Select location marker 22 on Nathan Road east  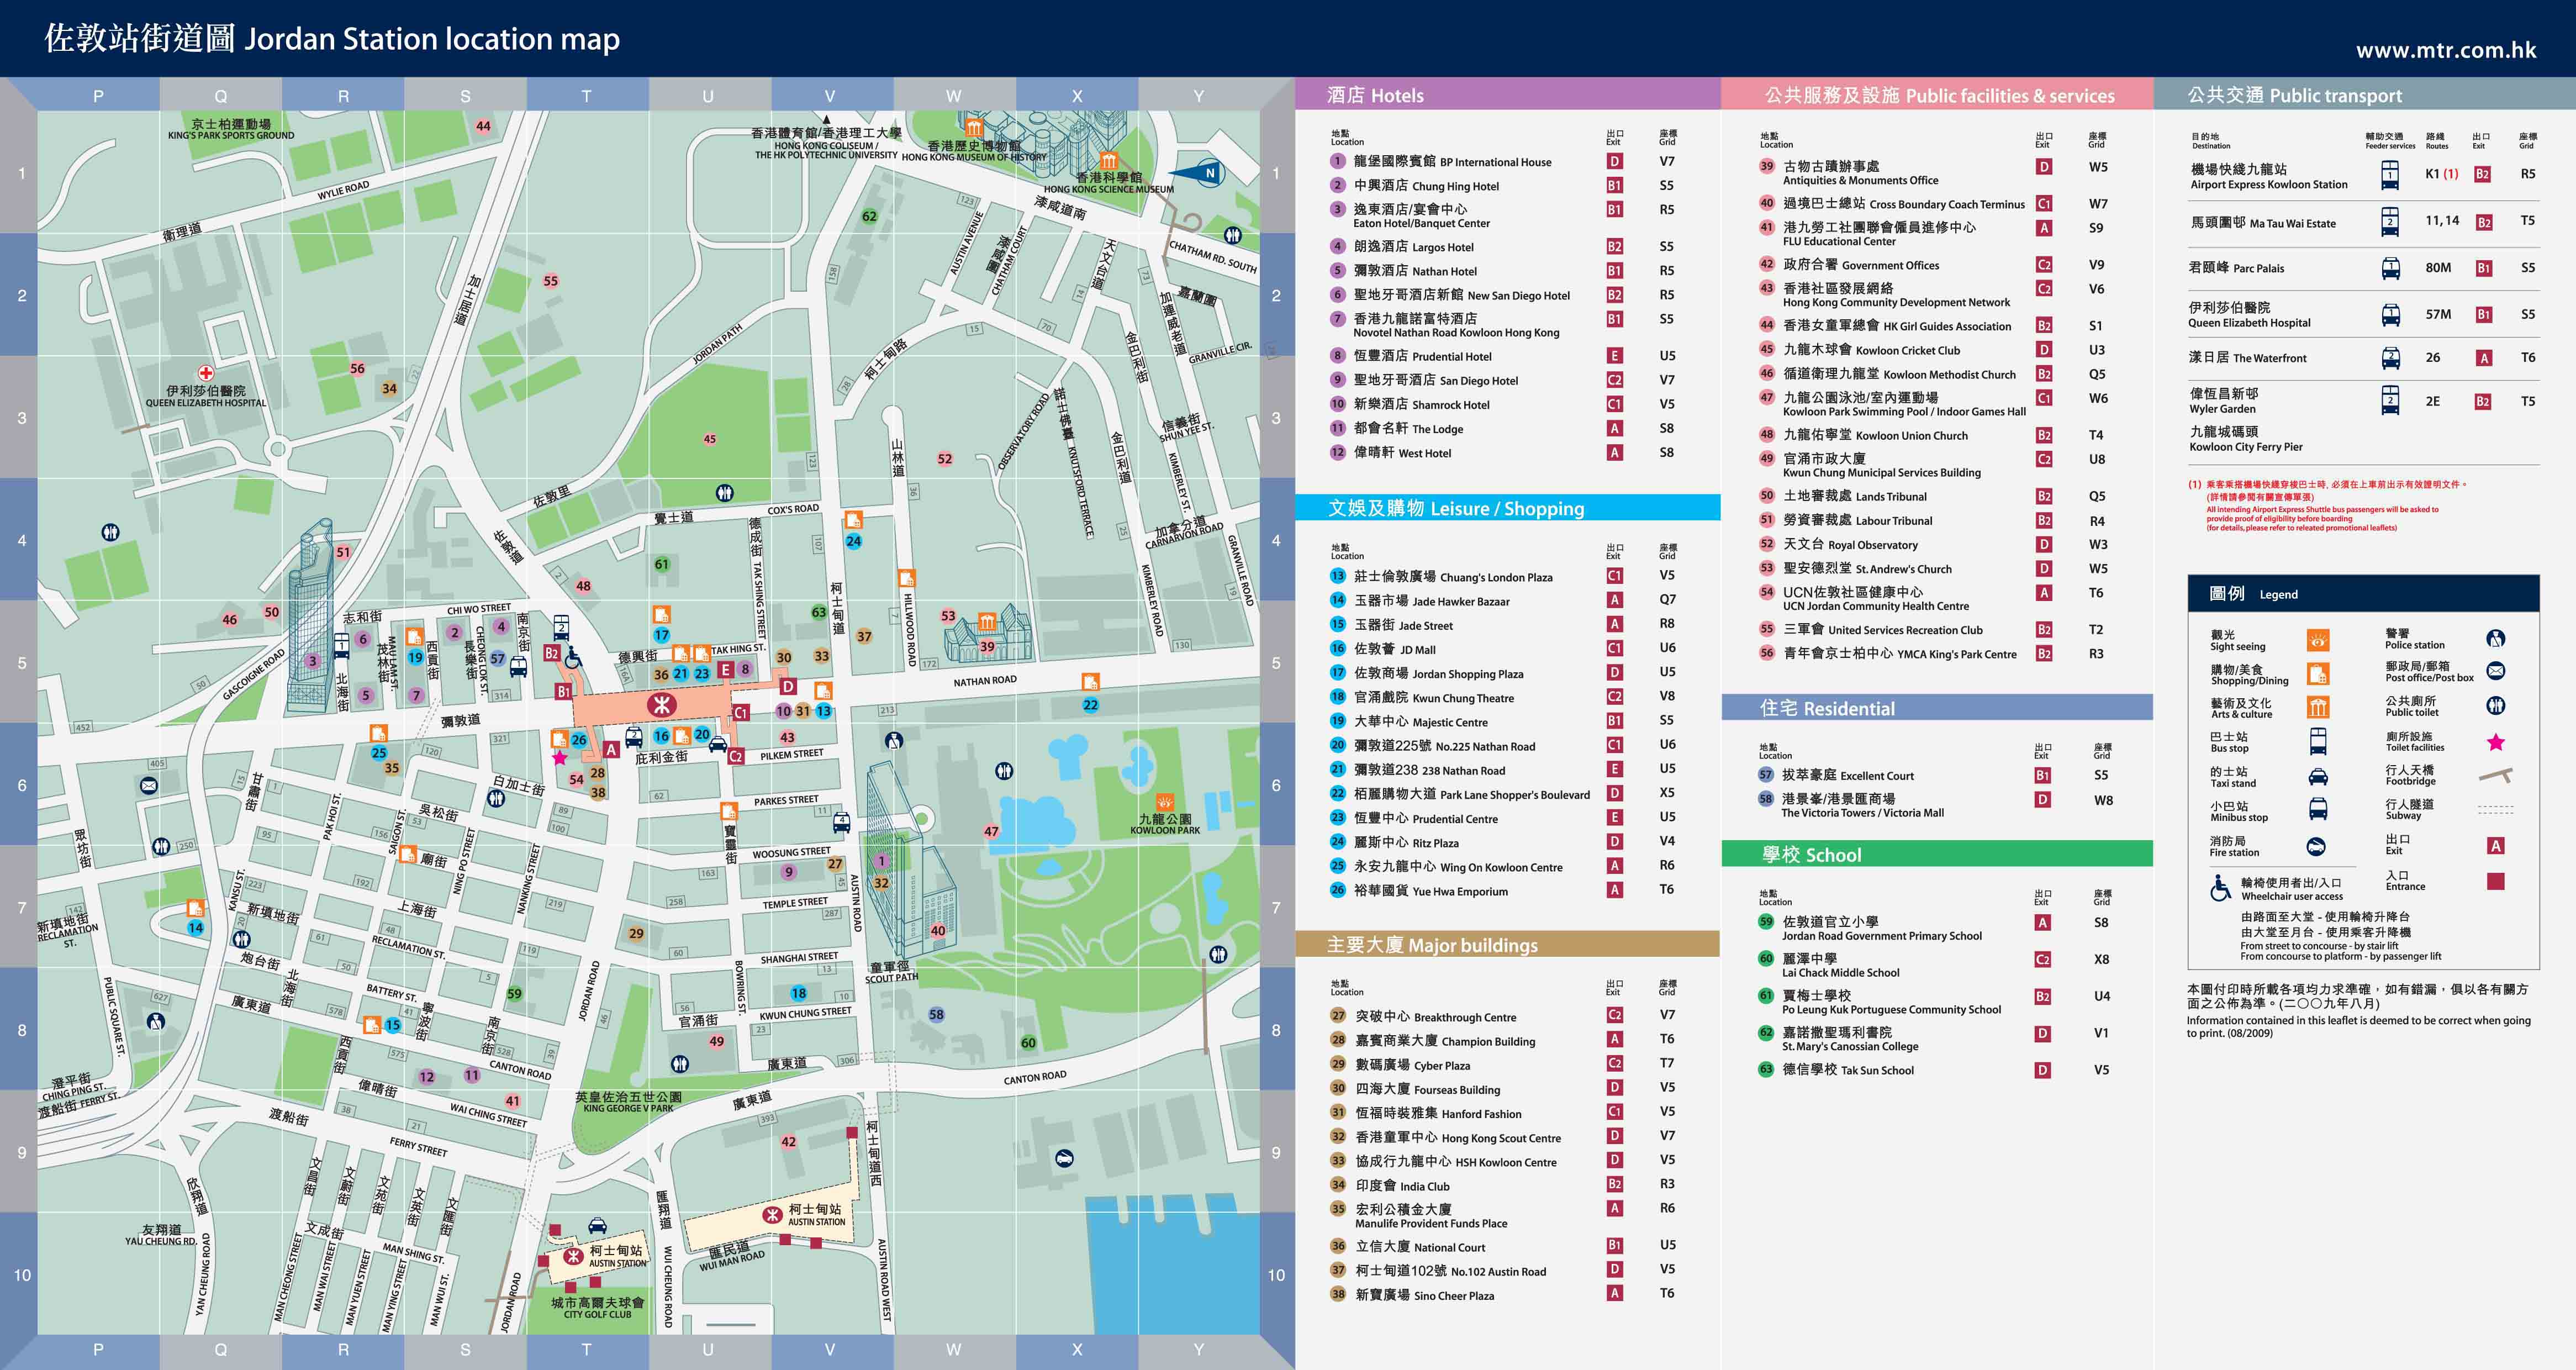tap(1090, 705)
